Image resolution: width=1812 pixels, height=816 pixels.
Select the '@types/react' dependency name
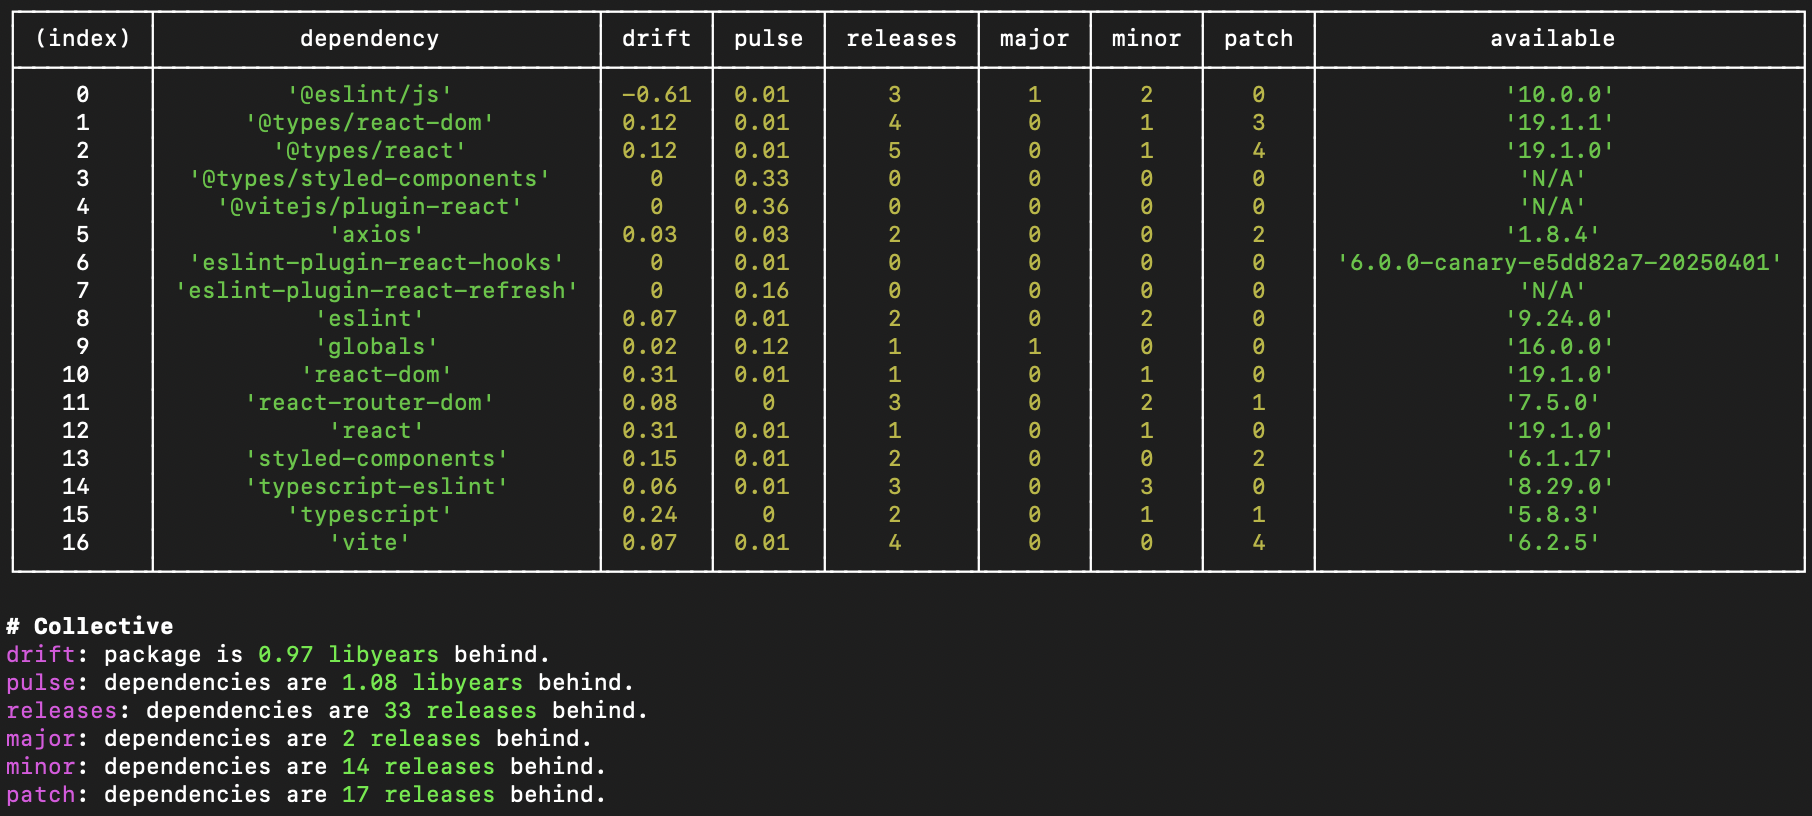pyautogui.click(x=370, y=151)
